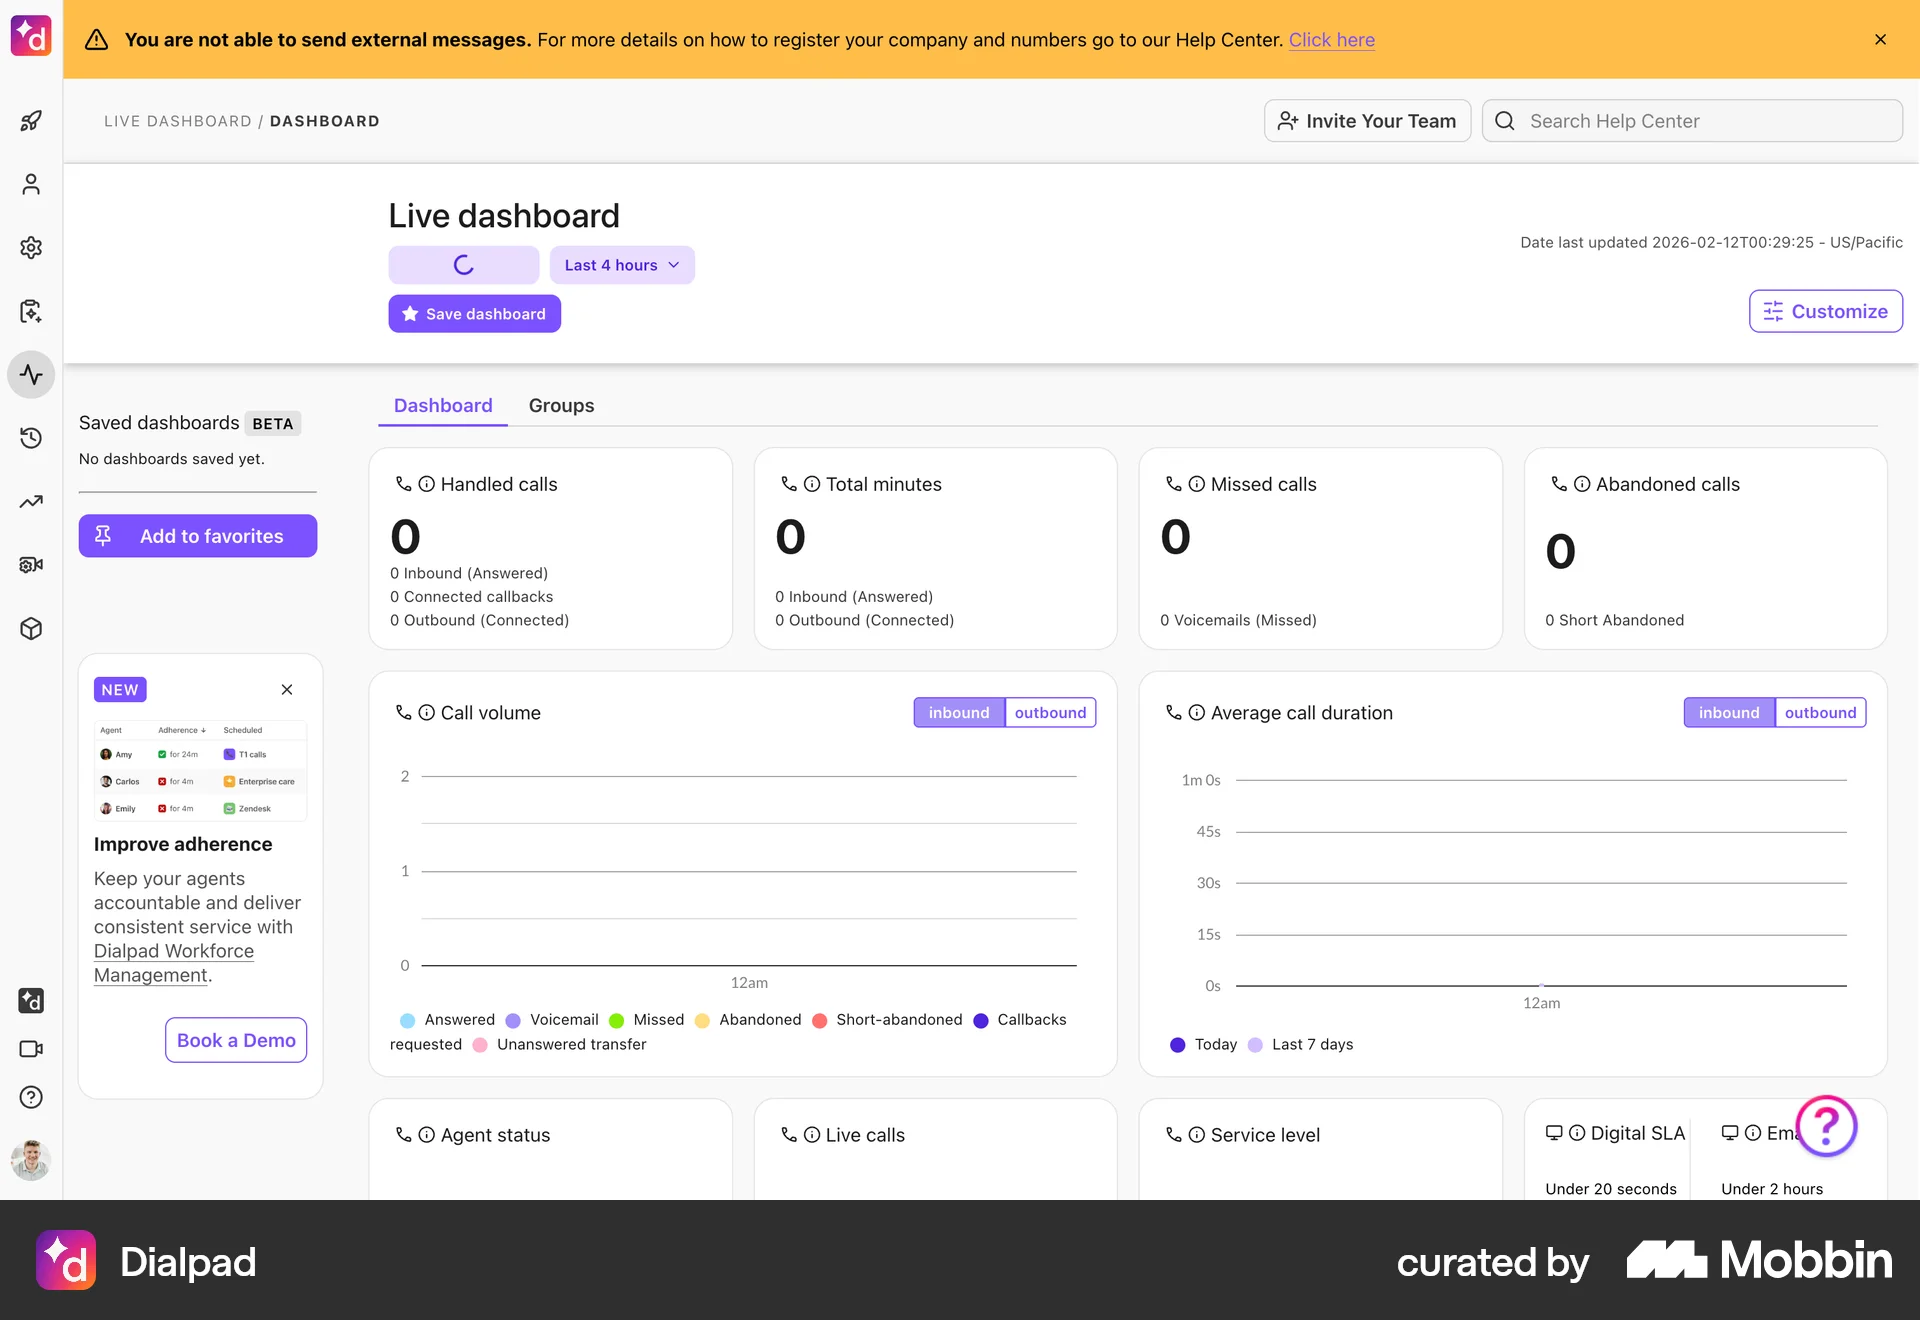Select the contacts person icon

pyautogui.click(x=31, y=184)
